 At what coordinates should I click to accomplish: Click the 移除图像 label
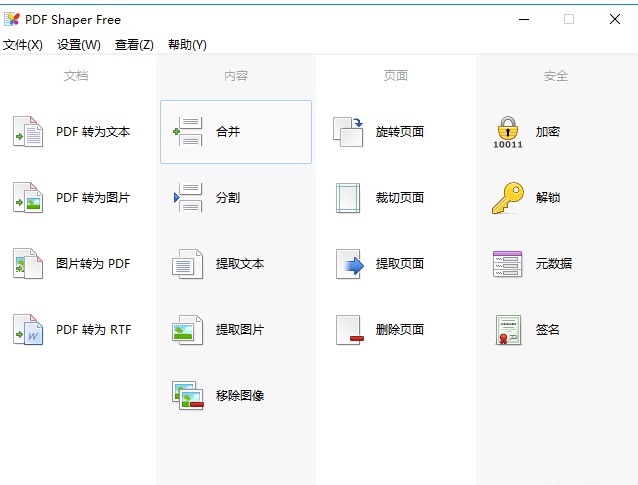tap(240, 395)
